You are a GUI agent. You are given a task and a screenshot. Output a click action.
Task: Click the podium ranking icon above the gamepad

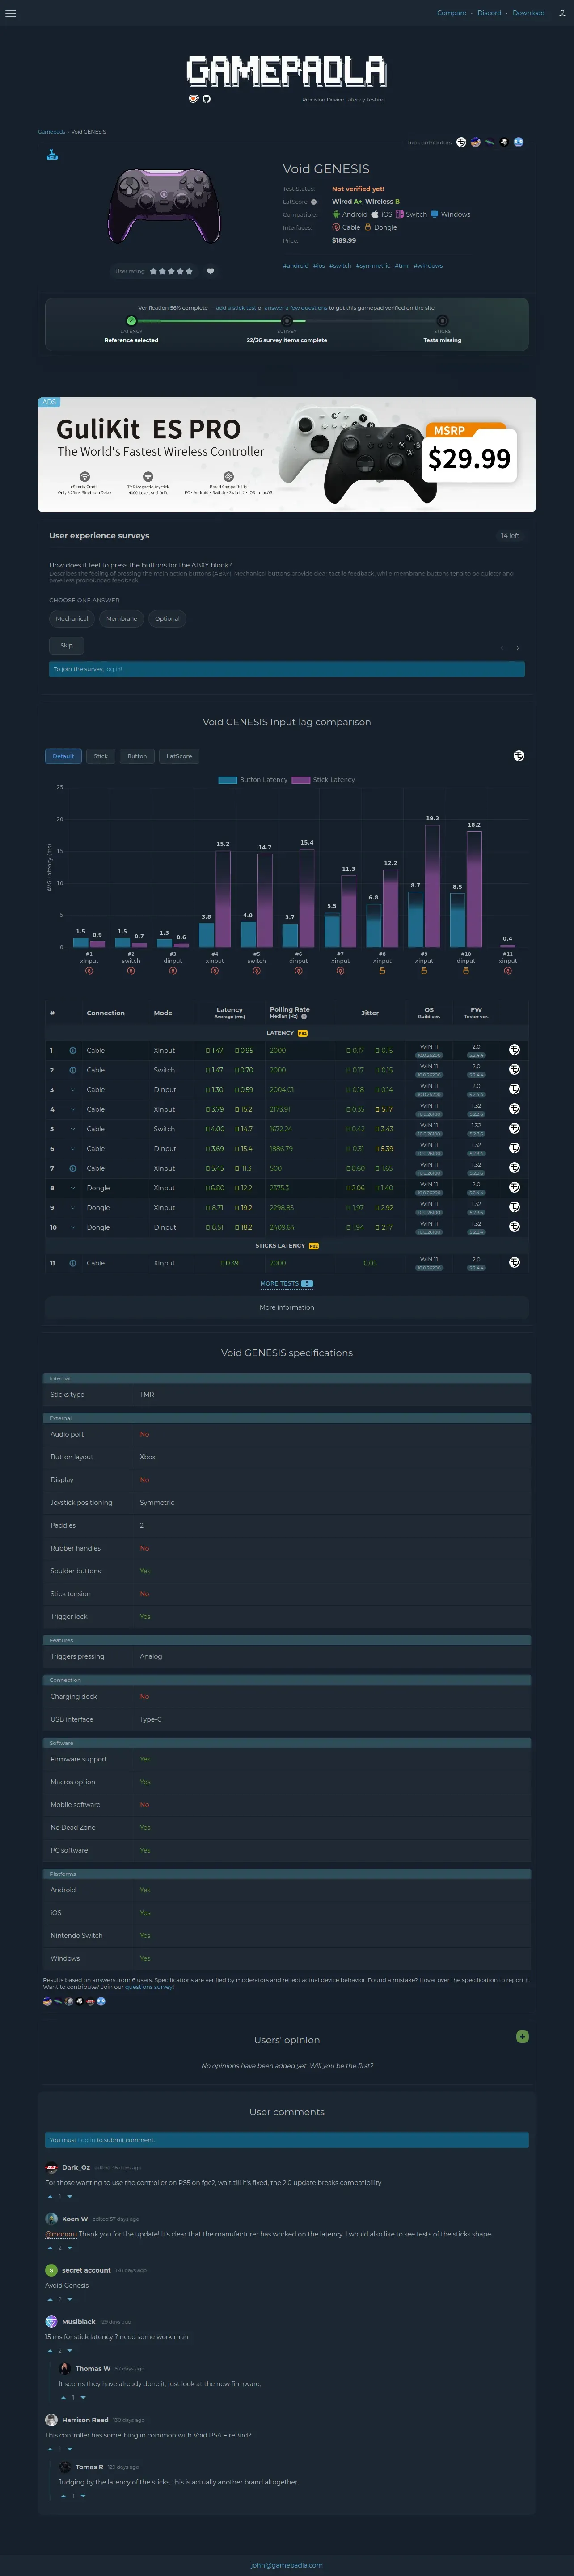(52, 154)
